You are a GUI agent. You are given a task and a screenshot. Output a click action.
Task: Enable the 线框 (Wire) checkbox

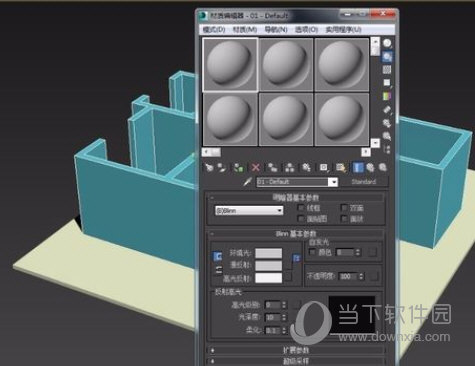300,208
